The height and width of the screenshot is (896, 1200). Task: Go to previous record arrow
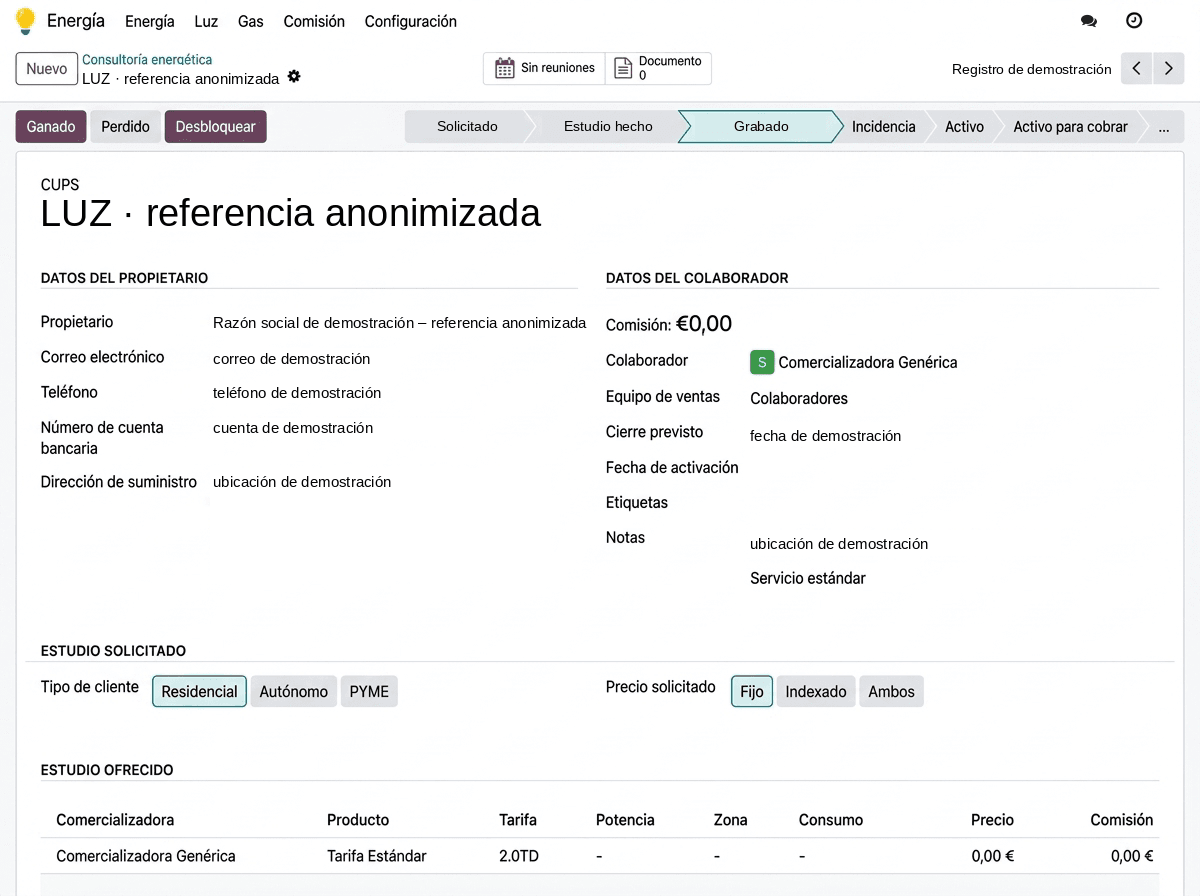(x=1137, y=69)
